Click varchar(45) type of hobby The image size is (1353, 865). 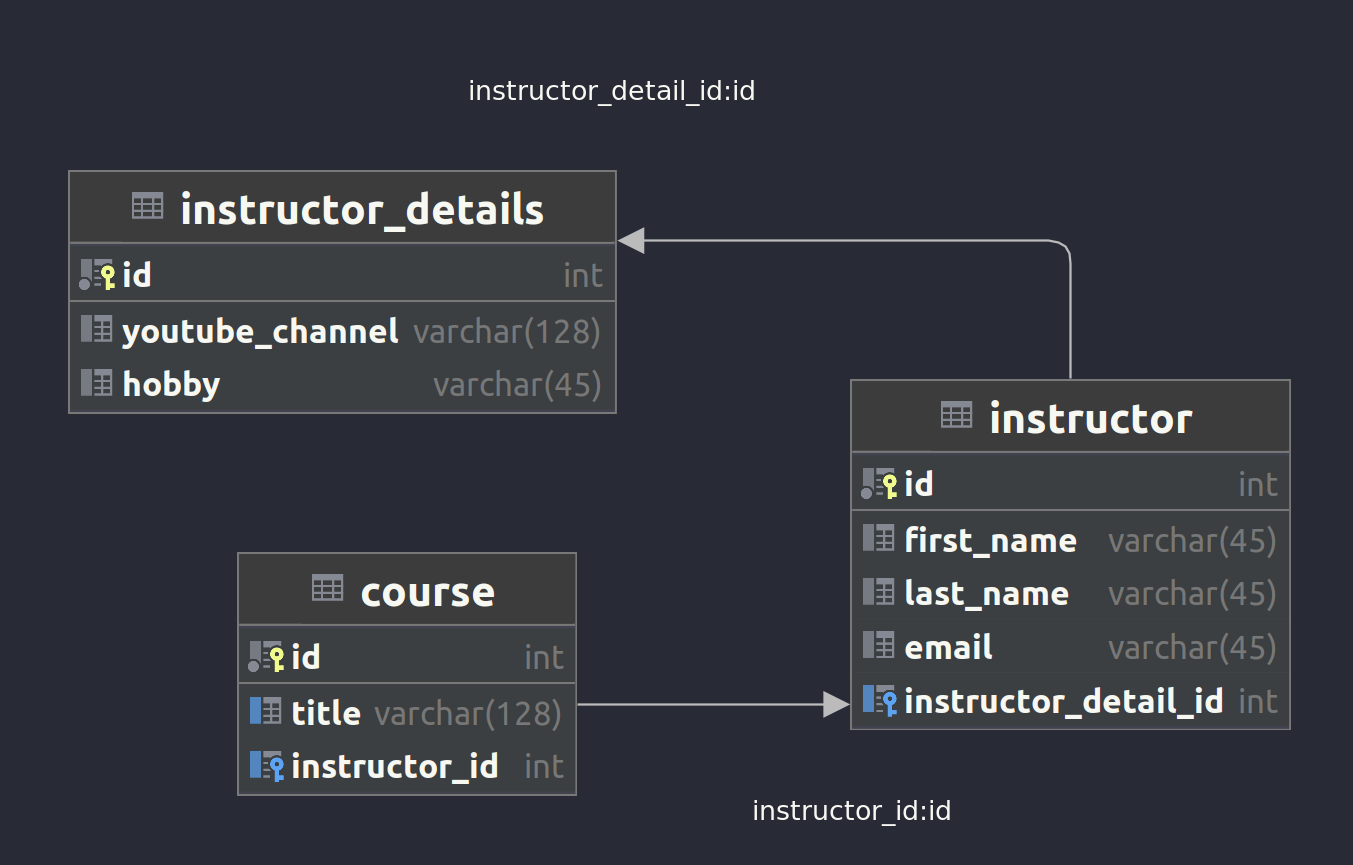517,385
